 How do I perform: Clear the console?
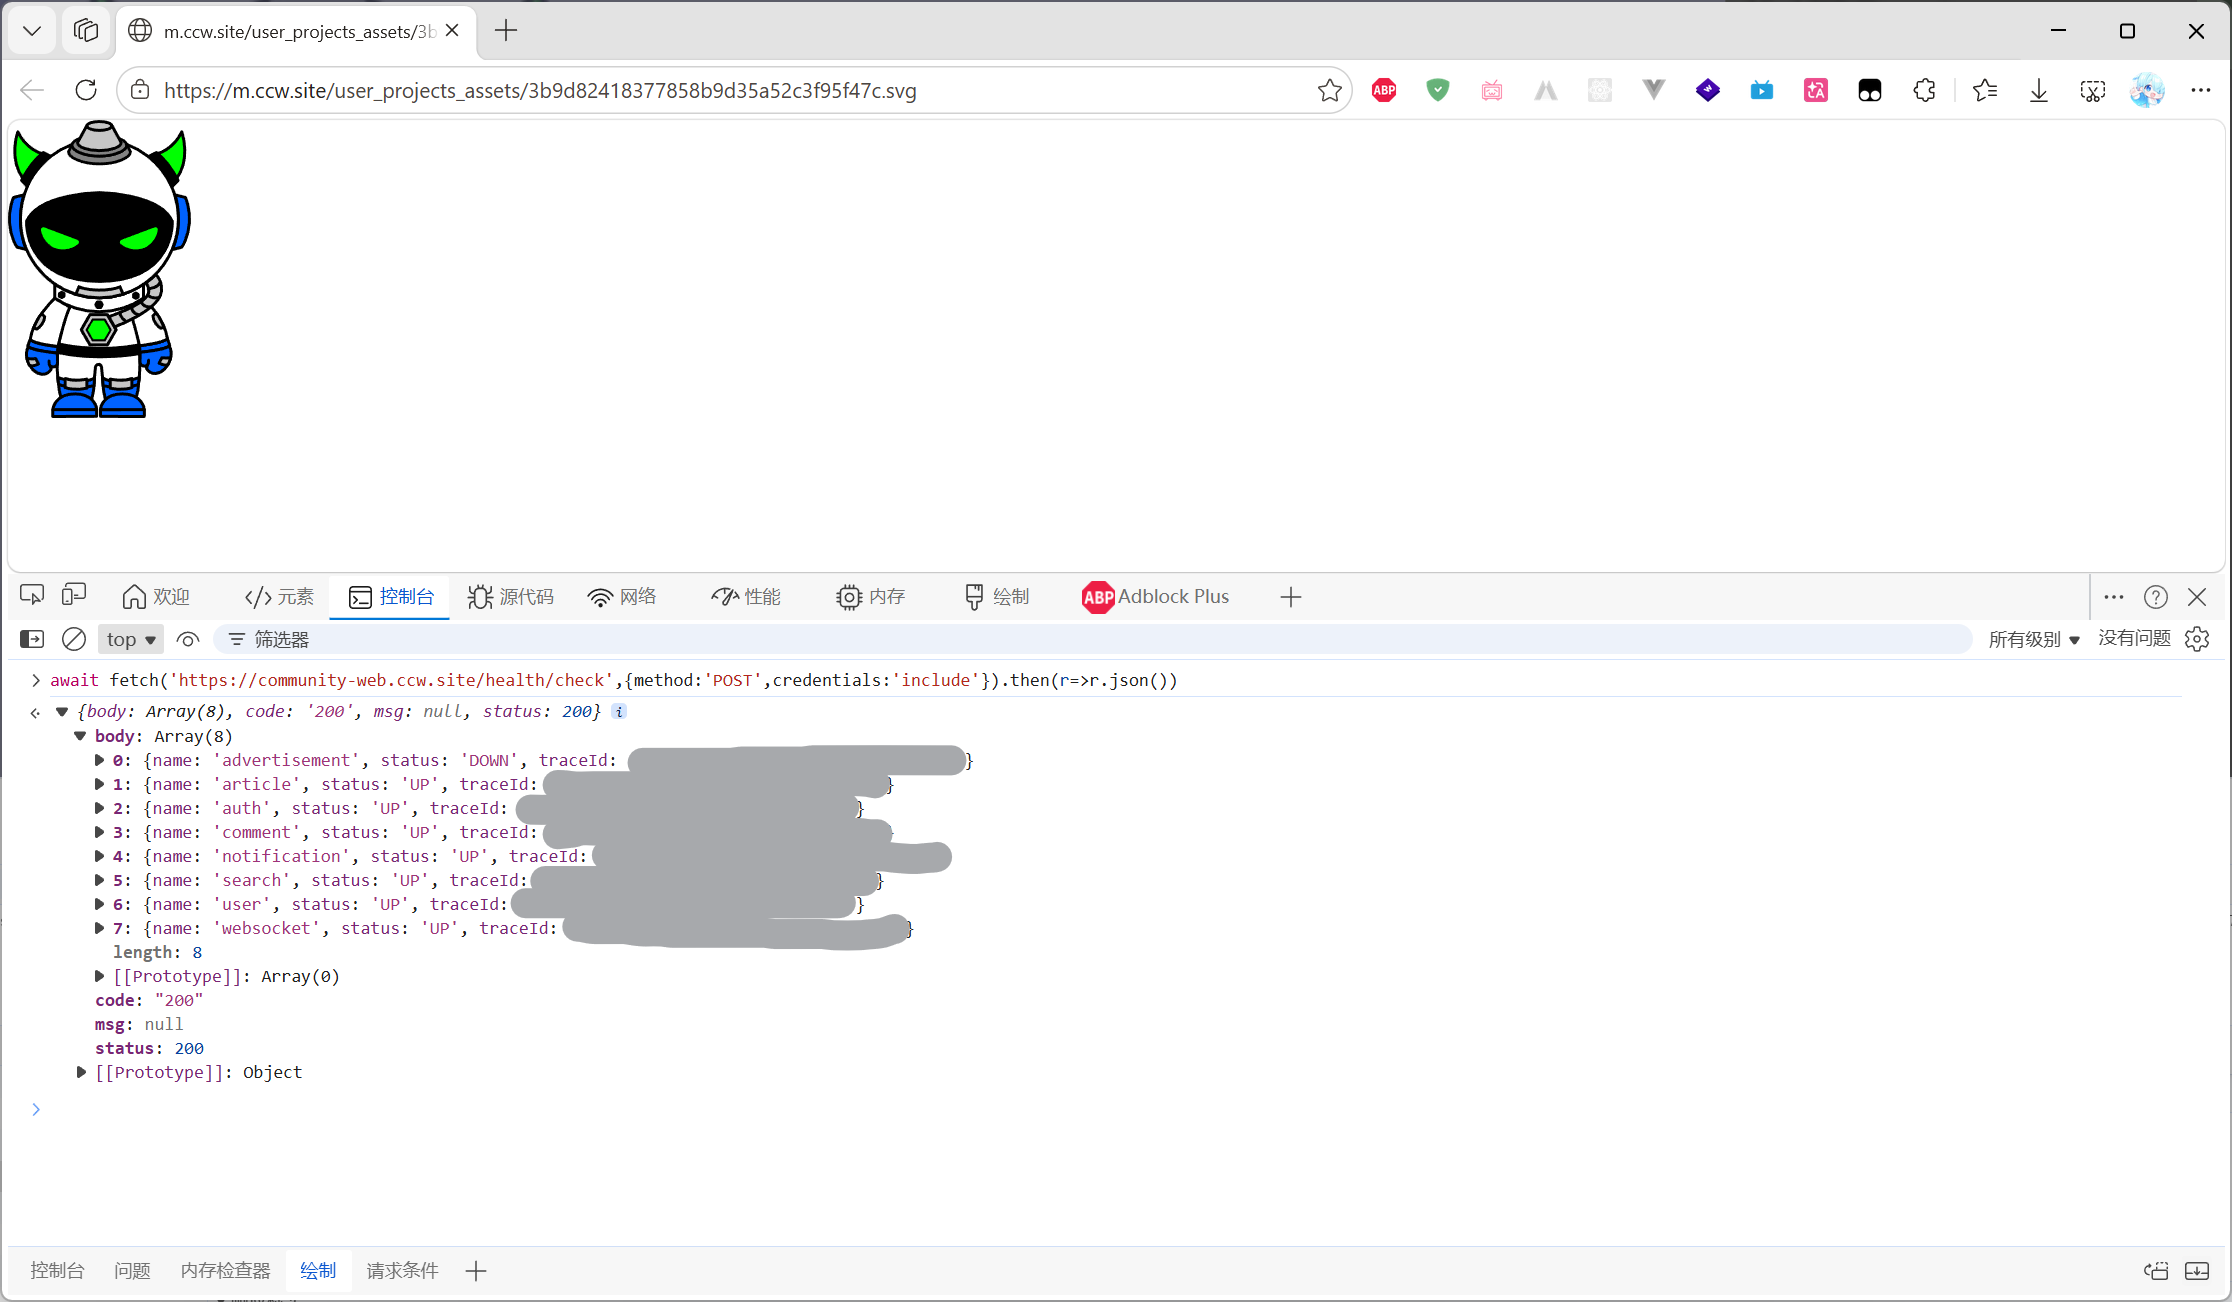pos(74,639)
